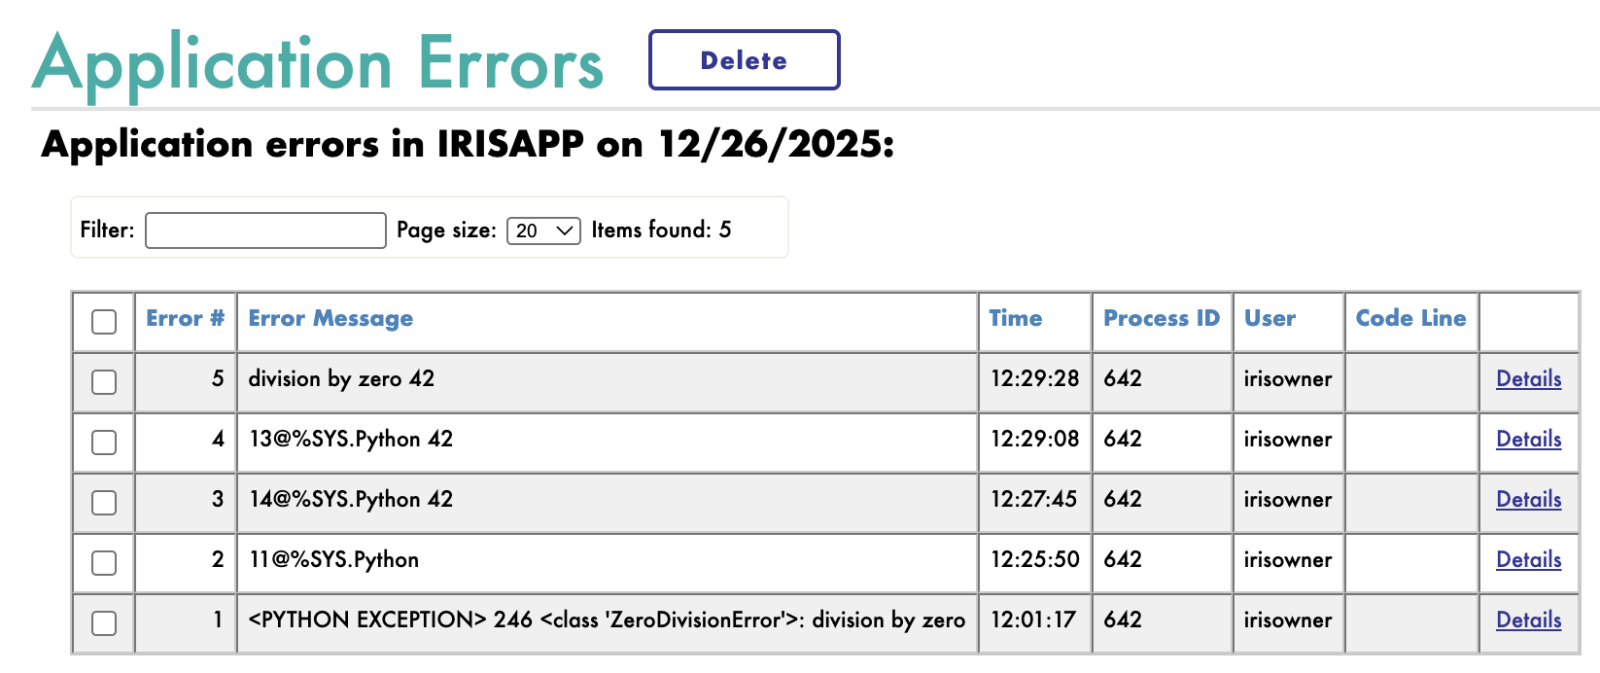This screenshot has width=1600, height=673.
Task: Sort by Code Line column
Action: point(1410,319)
